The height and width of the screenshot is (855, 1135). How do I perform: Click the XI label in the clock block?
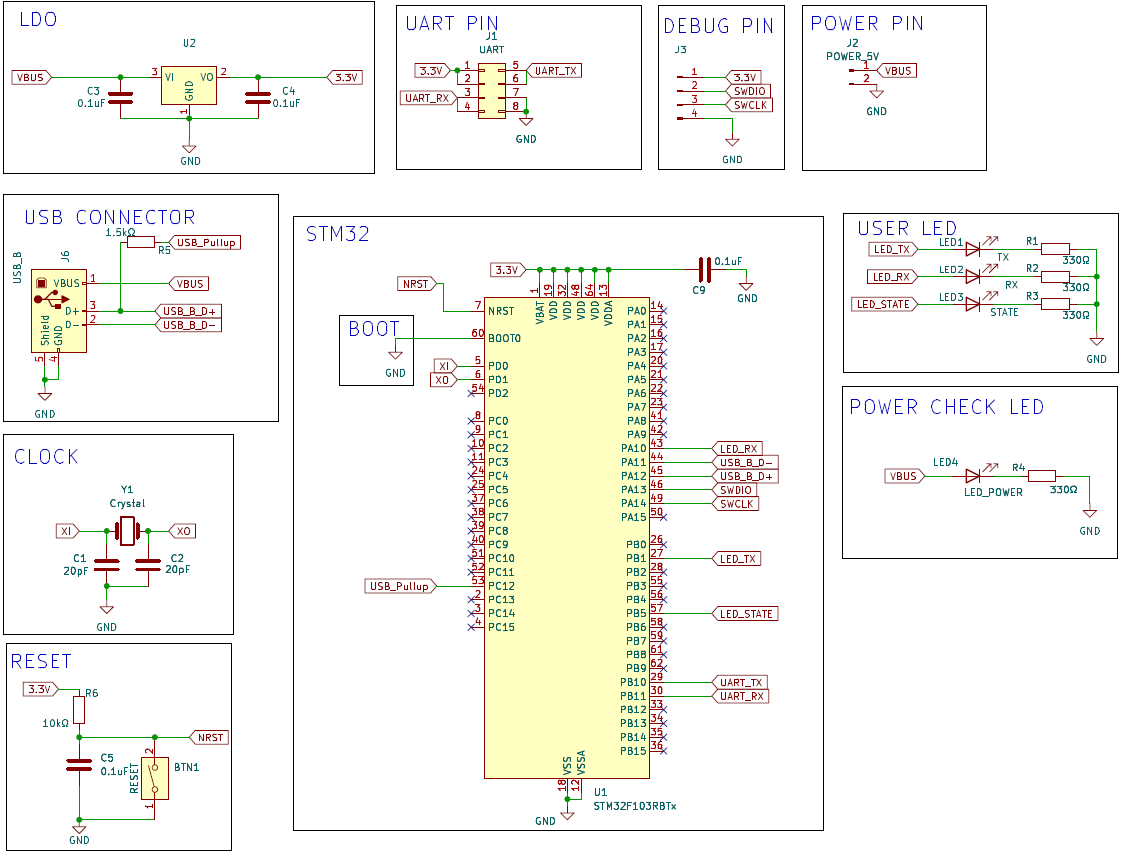click(x=67, y=531)
